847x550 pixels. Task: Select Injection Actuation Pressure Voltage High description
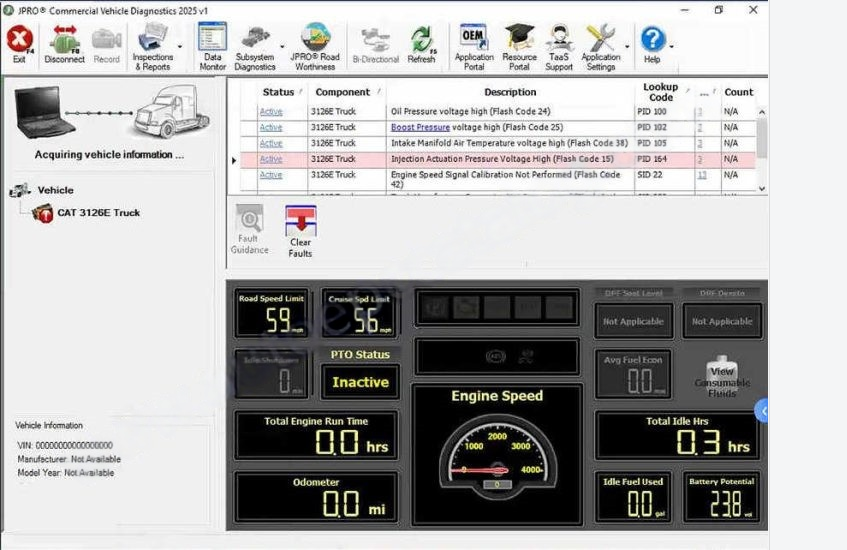point(502,159)
